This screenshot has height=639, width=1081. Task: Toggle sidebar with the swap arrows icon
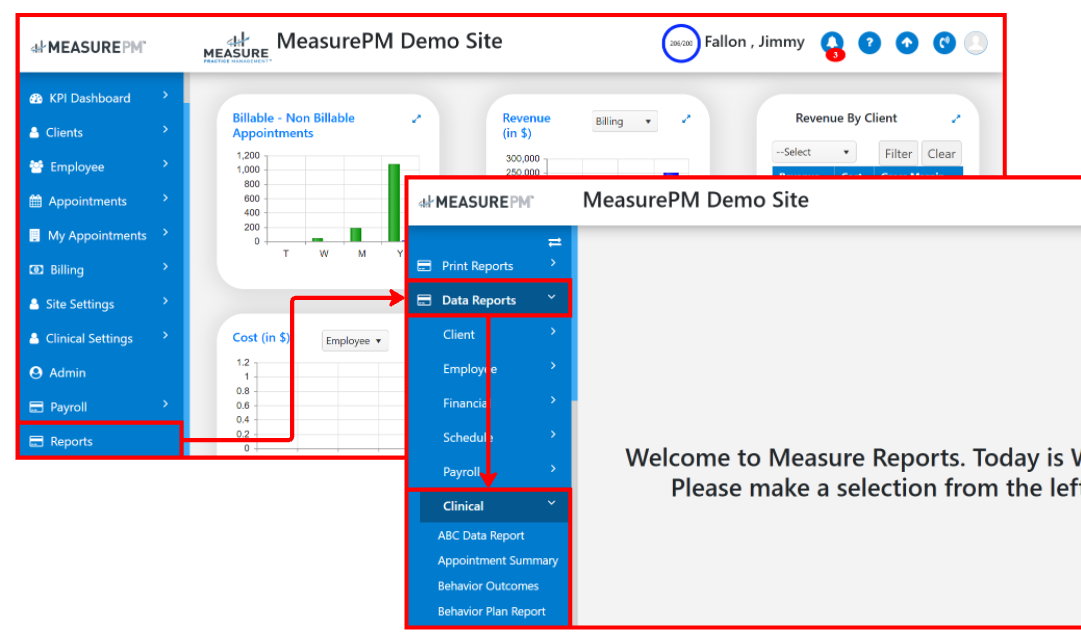(554, 242)
